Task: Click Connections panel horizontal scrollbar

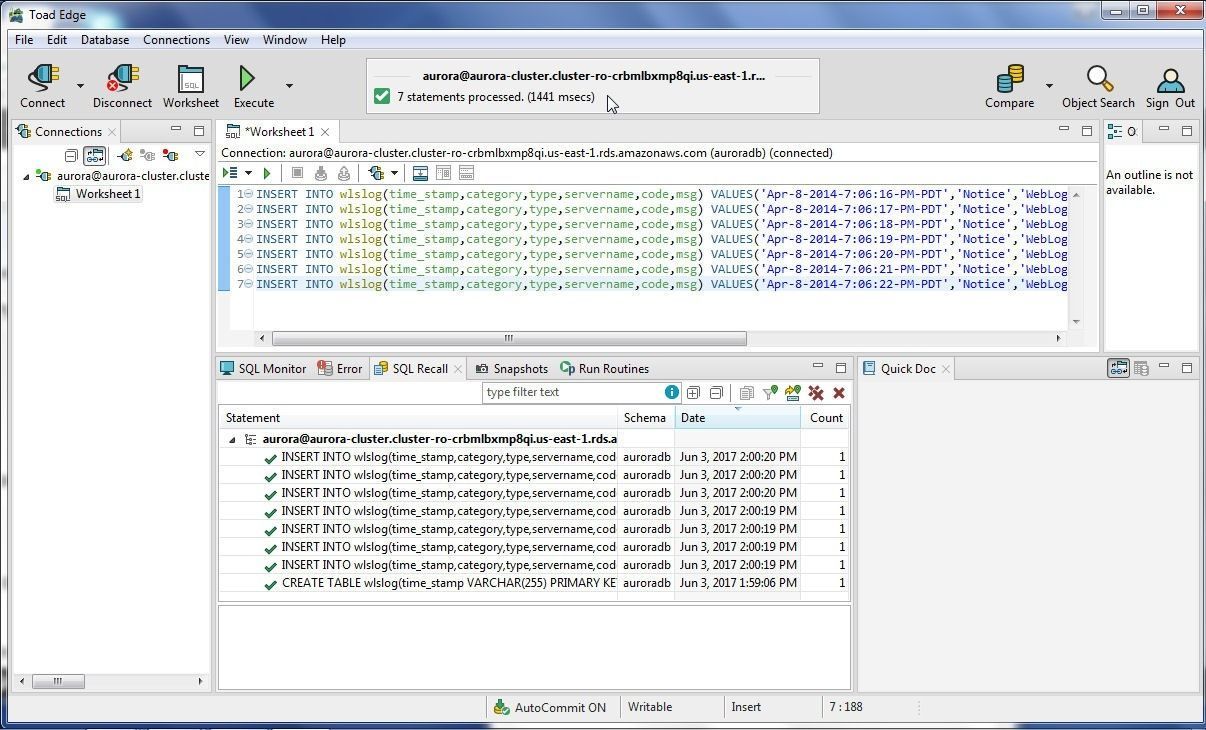Action: pos(58,681)
